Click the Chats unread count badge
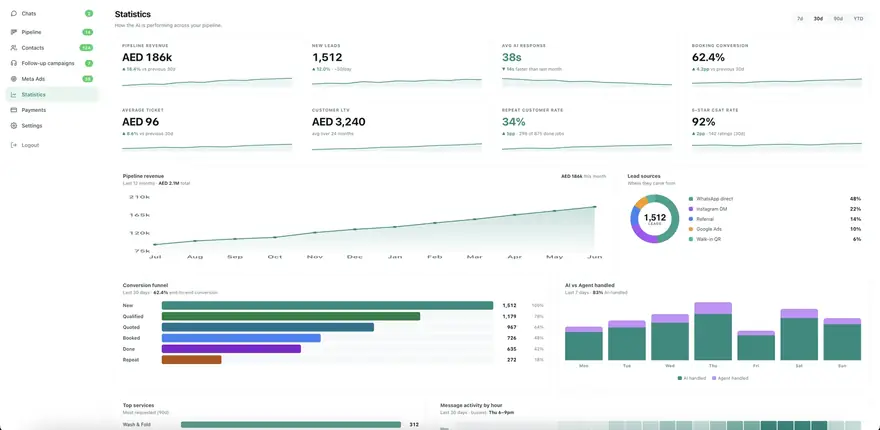Viewport: 880px width, 430px height. (89, 13)
